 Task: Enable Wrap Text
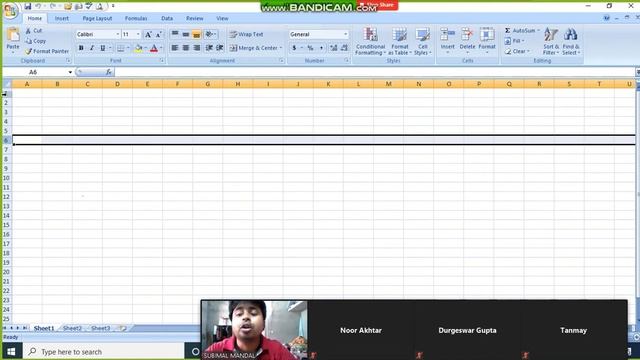tap(246, 34)
